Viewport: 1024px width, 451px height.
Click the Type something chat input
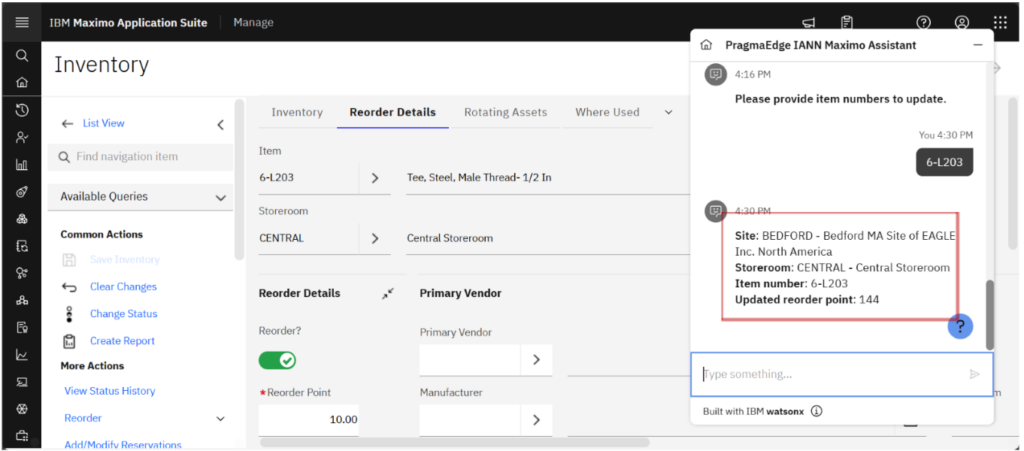[842, 374]
